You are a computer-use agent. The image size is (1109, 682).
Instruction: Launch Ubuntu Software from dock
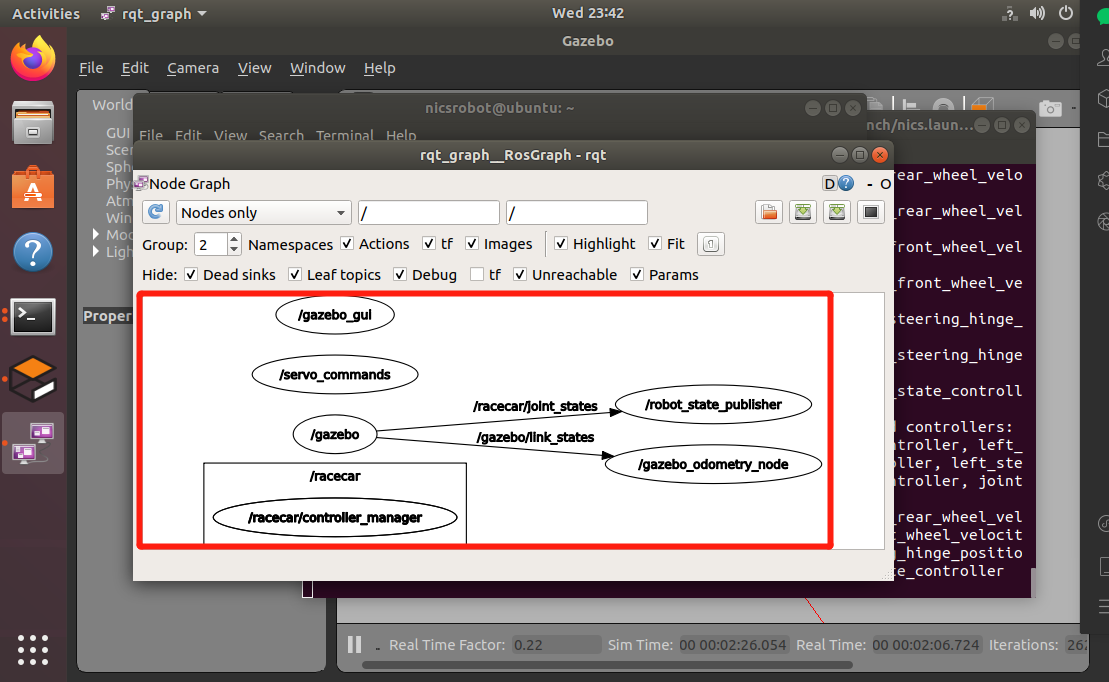pos(33,187)
